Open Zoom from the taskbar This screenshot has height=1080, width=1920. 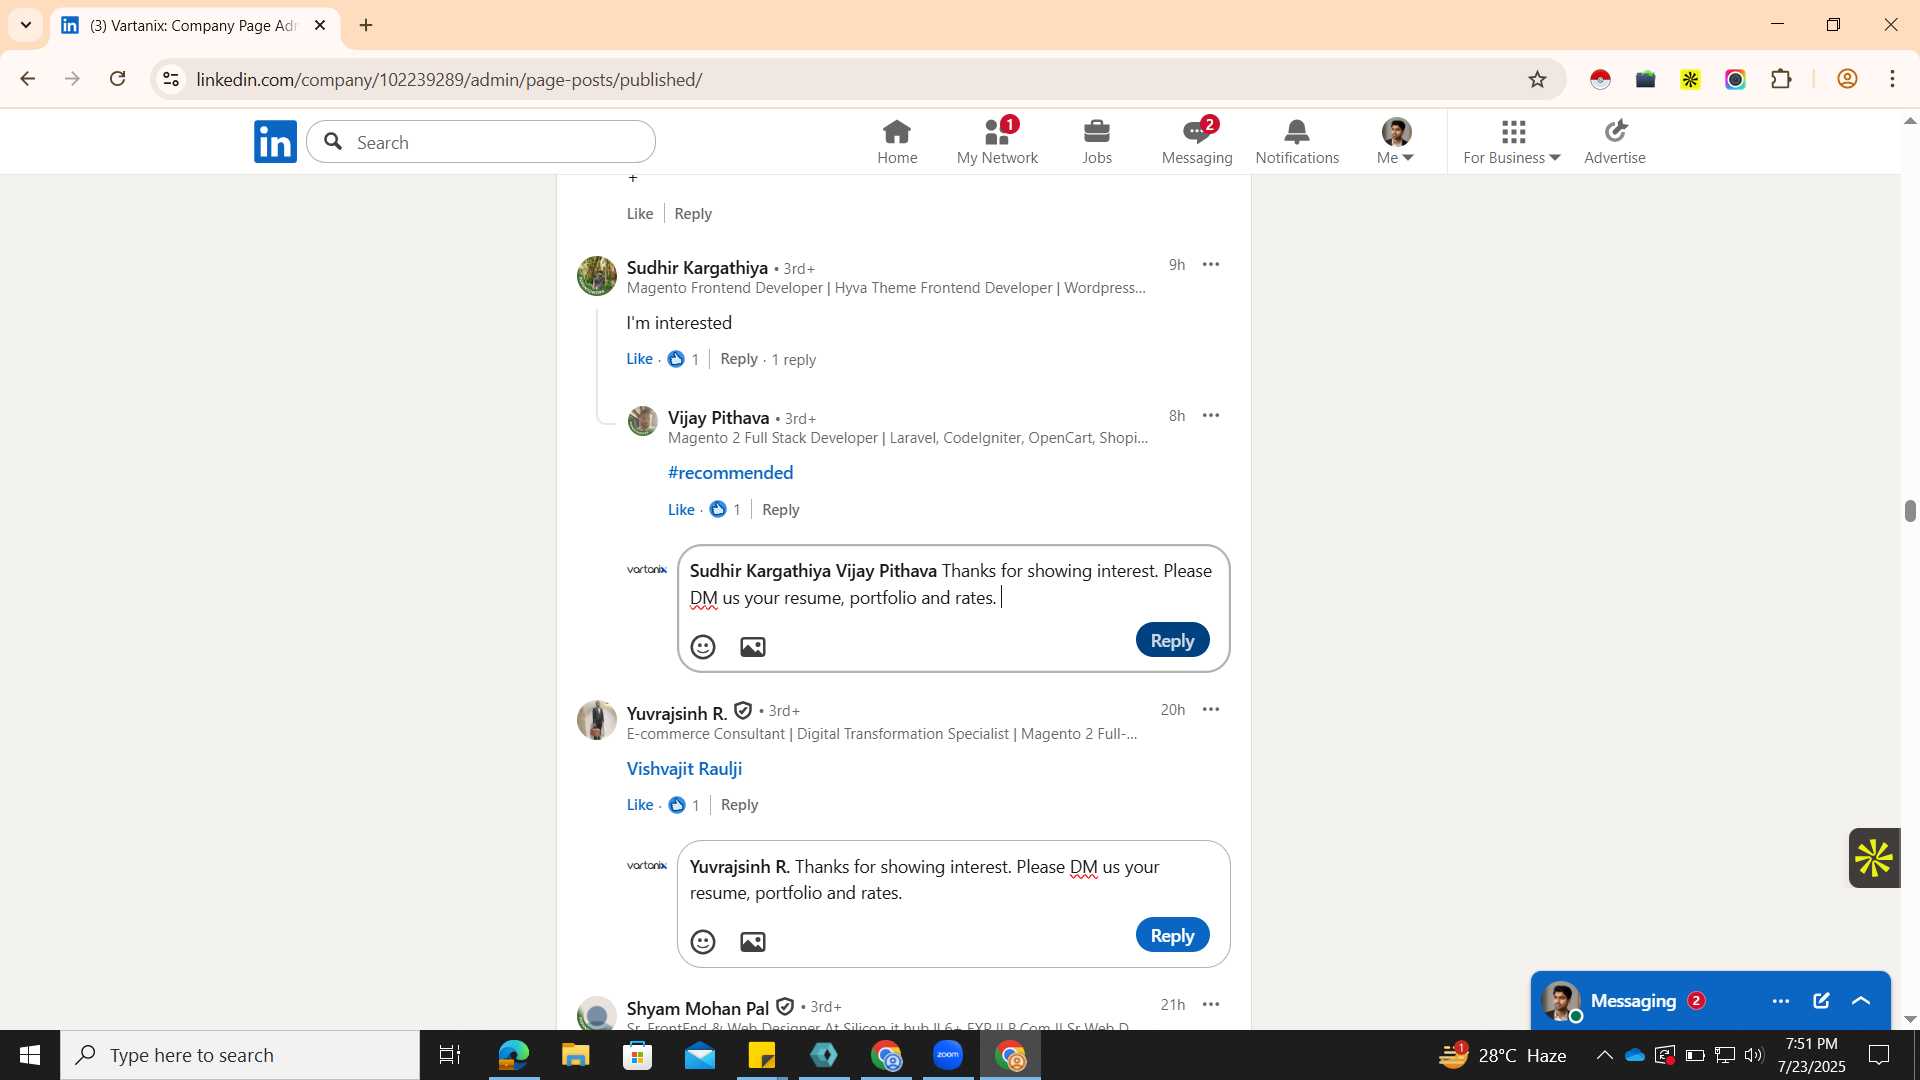point(948,1055)
